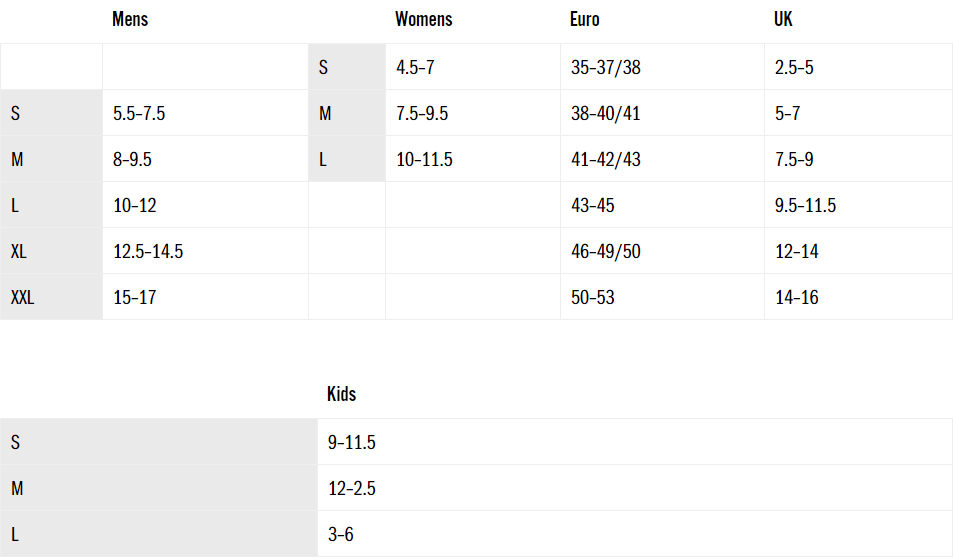Click the Mens column header
Screen dimensions: 953x557
(130, 20)
